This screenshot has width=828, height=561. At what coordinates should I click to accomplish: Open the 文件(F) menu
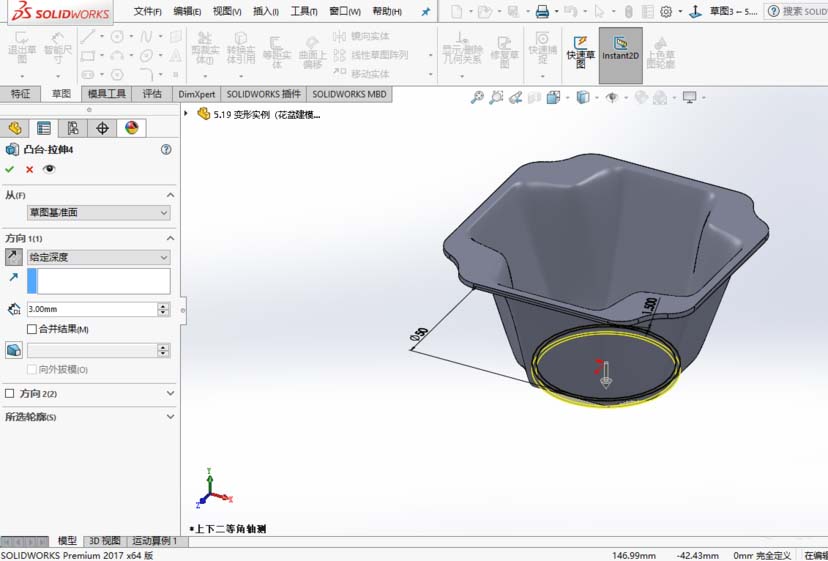click(147, 11)
